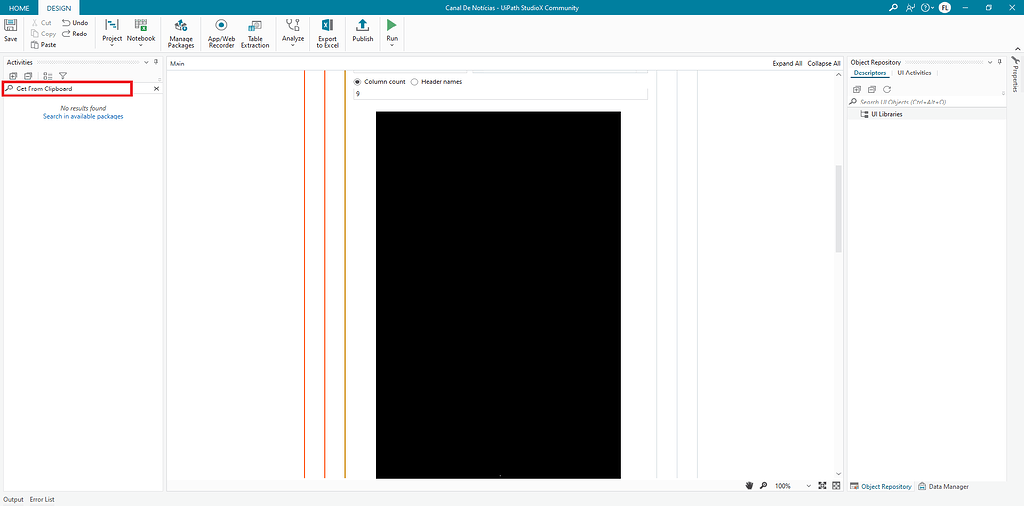The height and width of the screenshot is (506, 1024).
Task: Open the 100% zoom dropdown
Action: tap(808, 486)
